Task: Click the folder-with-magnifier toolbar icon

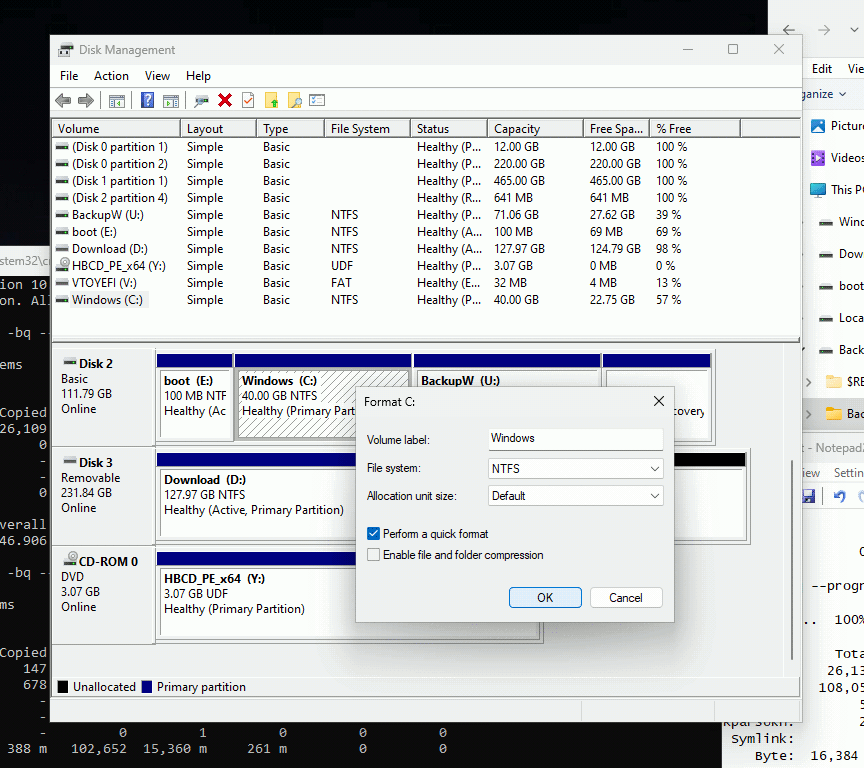Action: 295,100
